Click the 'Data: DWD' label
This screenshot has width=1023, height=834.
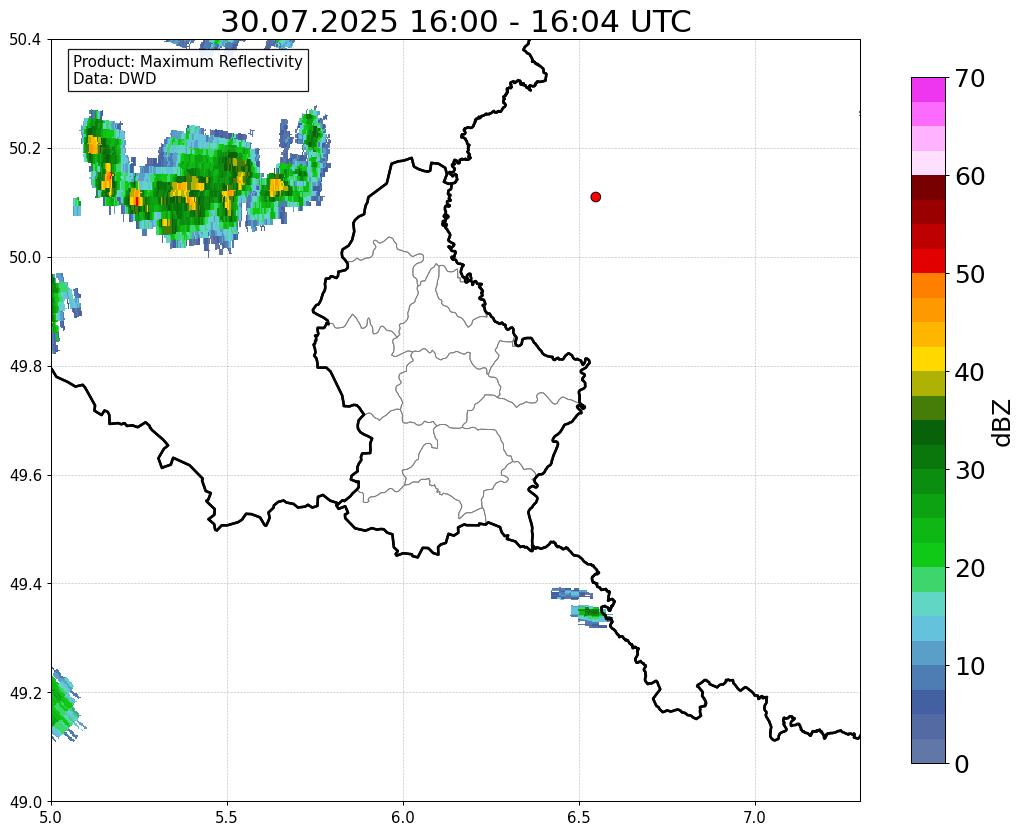tap(115, 79)
